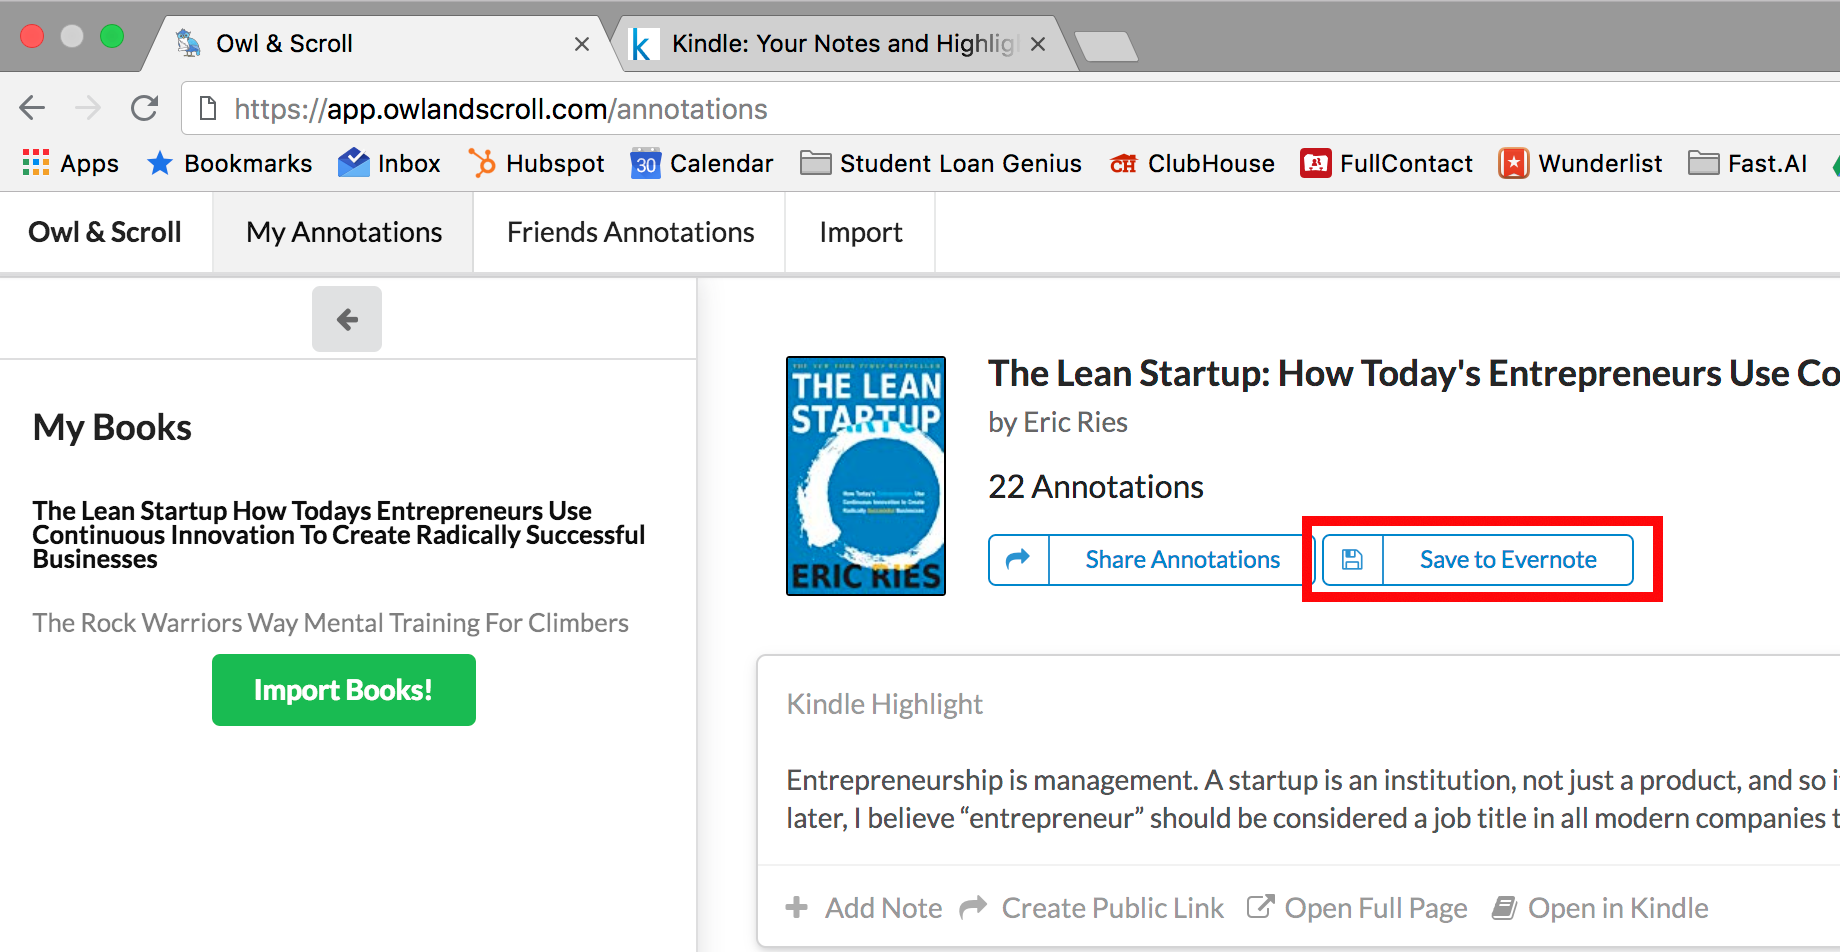
Task: Click the book icon beside Open in Kindle
Action: click(x=1504, y=907)
